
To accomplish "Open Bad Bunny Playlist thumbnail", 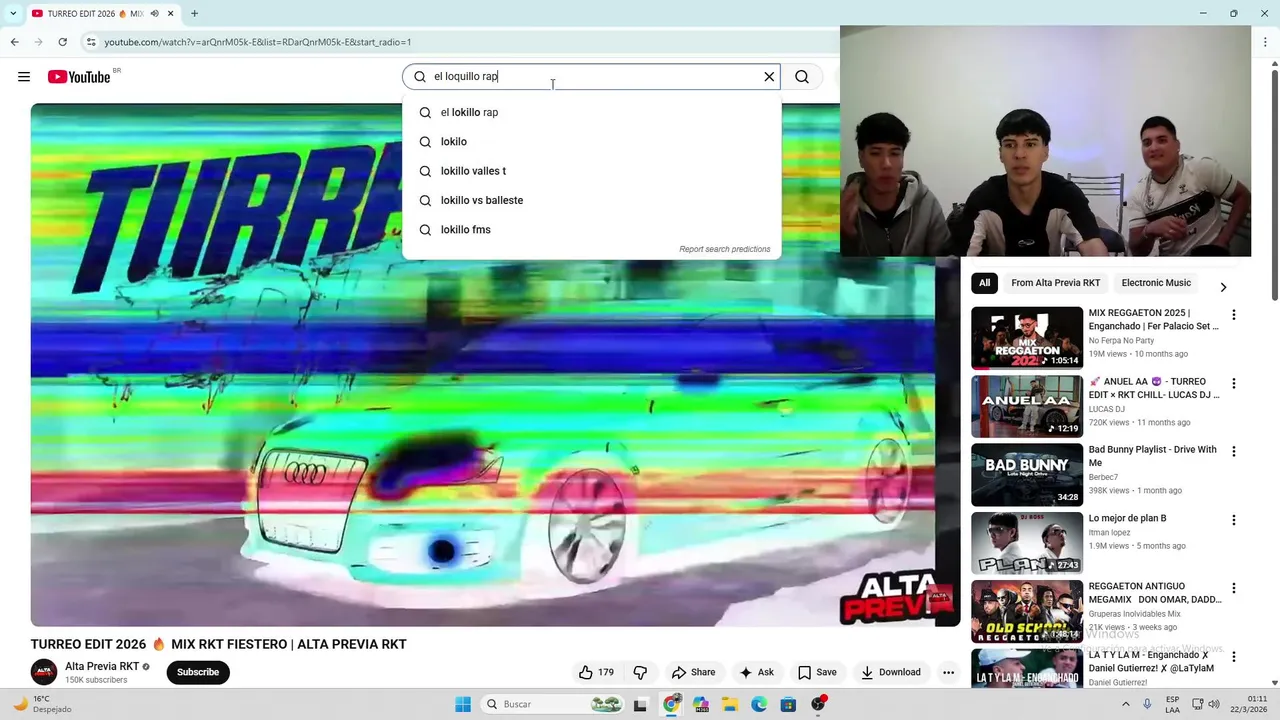I will click(x=1027, y=475).
